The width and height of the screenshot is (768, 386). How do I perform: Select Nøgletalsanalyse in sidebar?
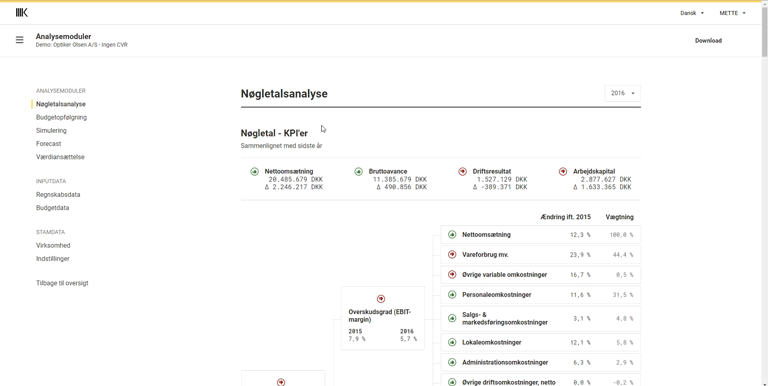pyautogui.click(x=61, y=104)
